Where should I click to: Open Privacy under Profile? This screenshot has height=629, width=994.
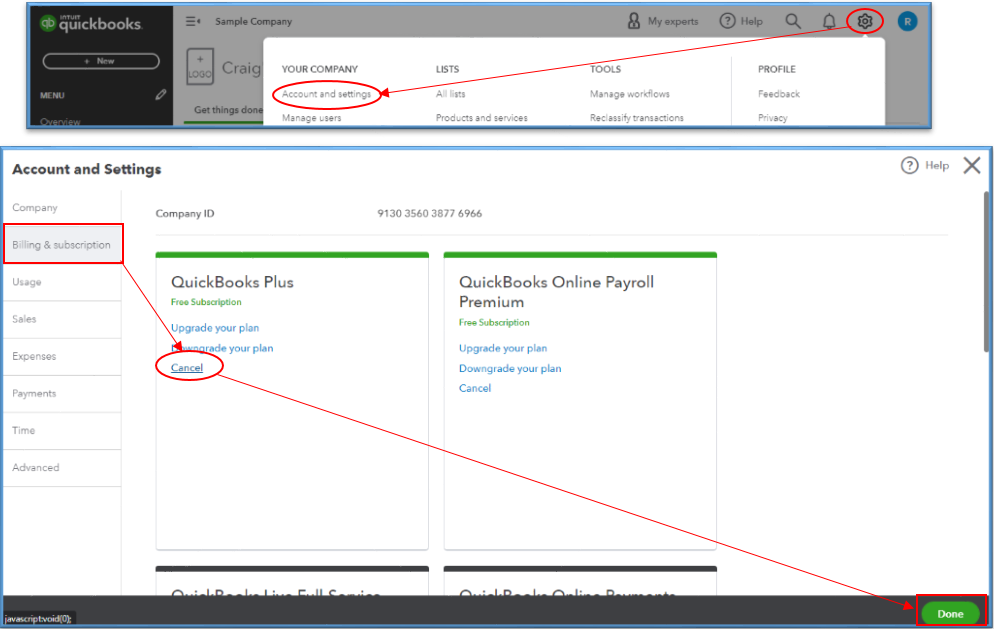pos(772,118)
